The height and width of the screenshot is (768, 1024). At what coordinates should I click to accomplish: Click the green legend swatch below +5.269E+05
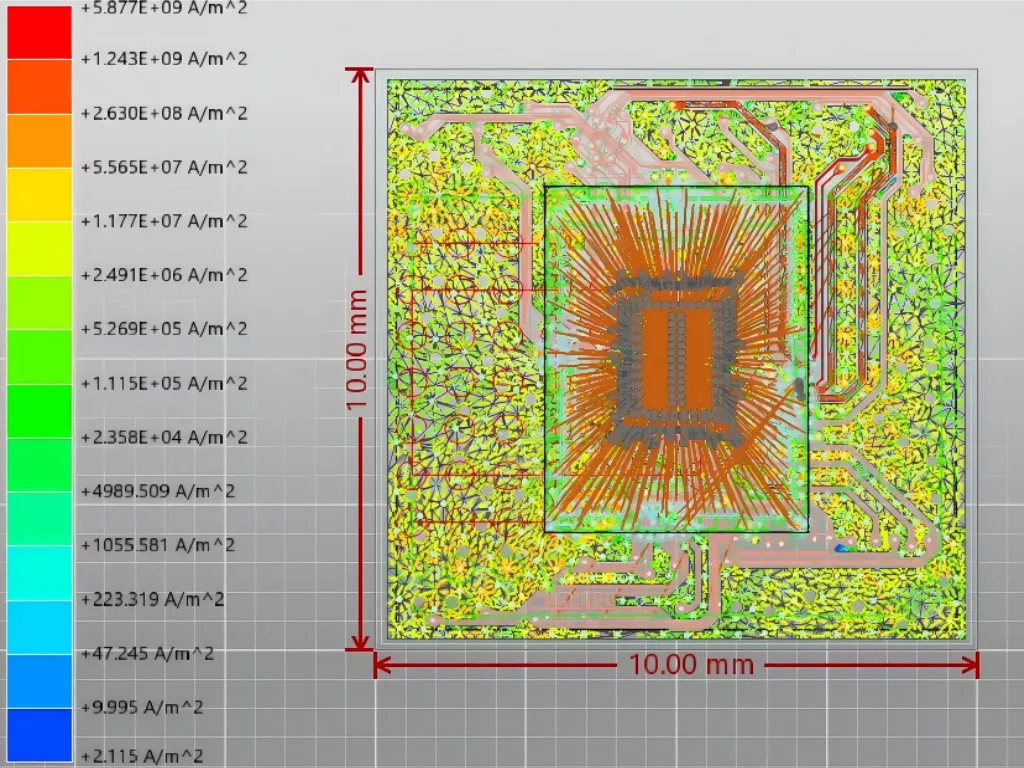[39, 357]
